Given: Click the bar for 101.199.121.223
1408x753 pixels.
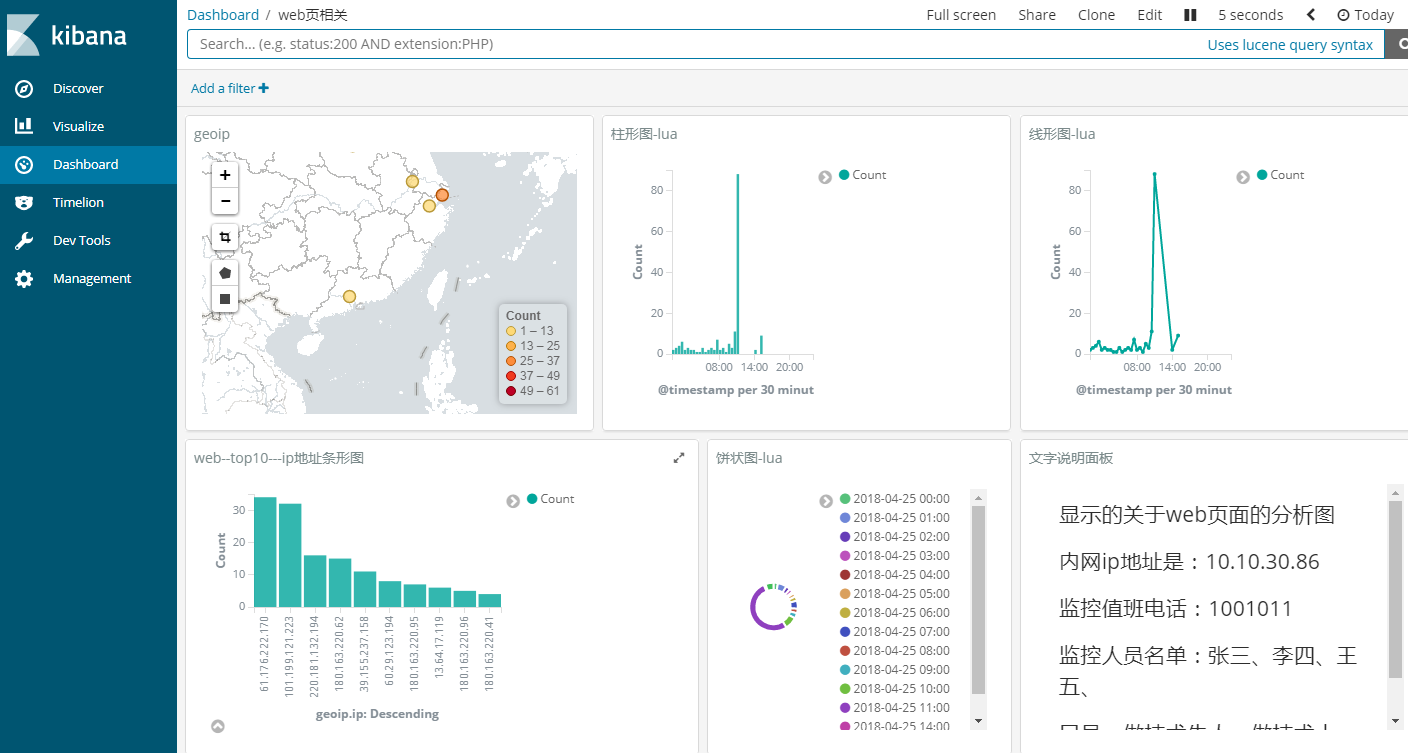Looking at the screenshot, I should (x=290, y=555).
